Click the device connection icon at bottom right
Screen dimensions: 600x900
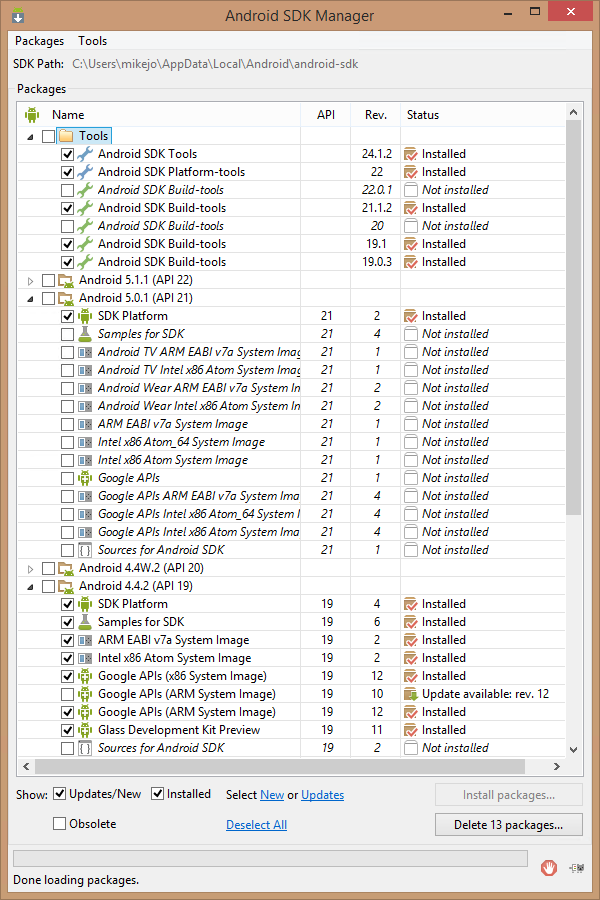[576, 868]
